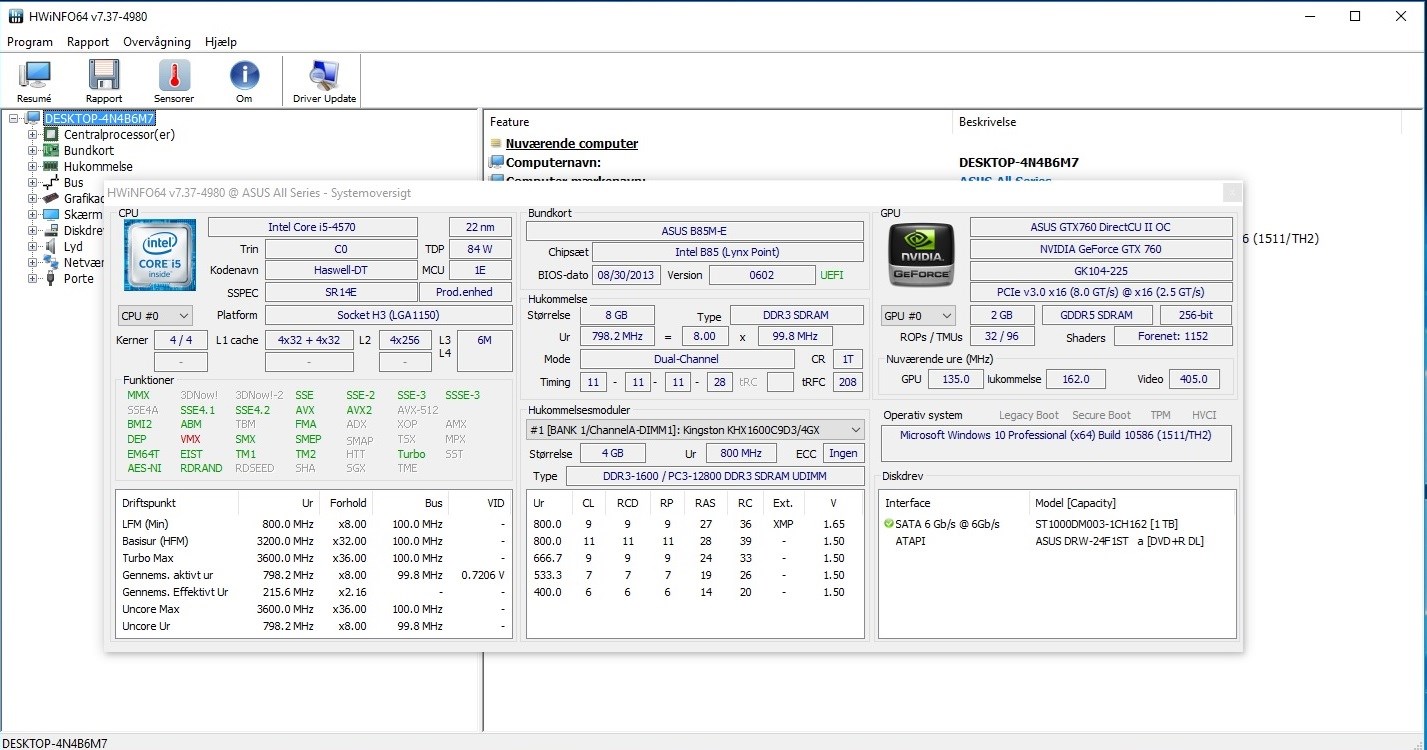The image size is (1427, 750).
Task: Expand the Lyd tree node
Action: pos(32,247)
